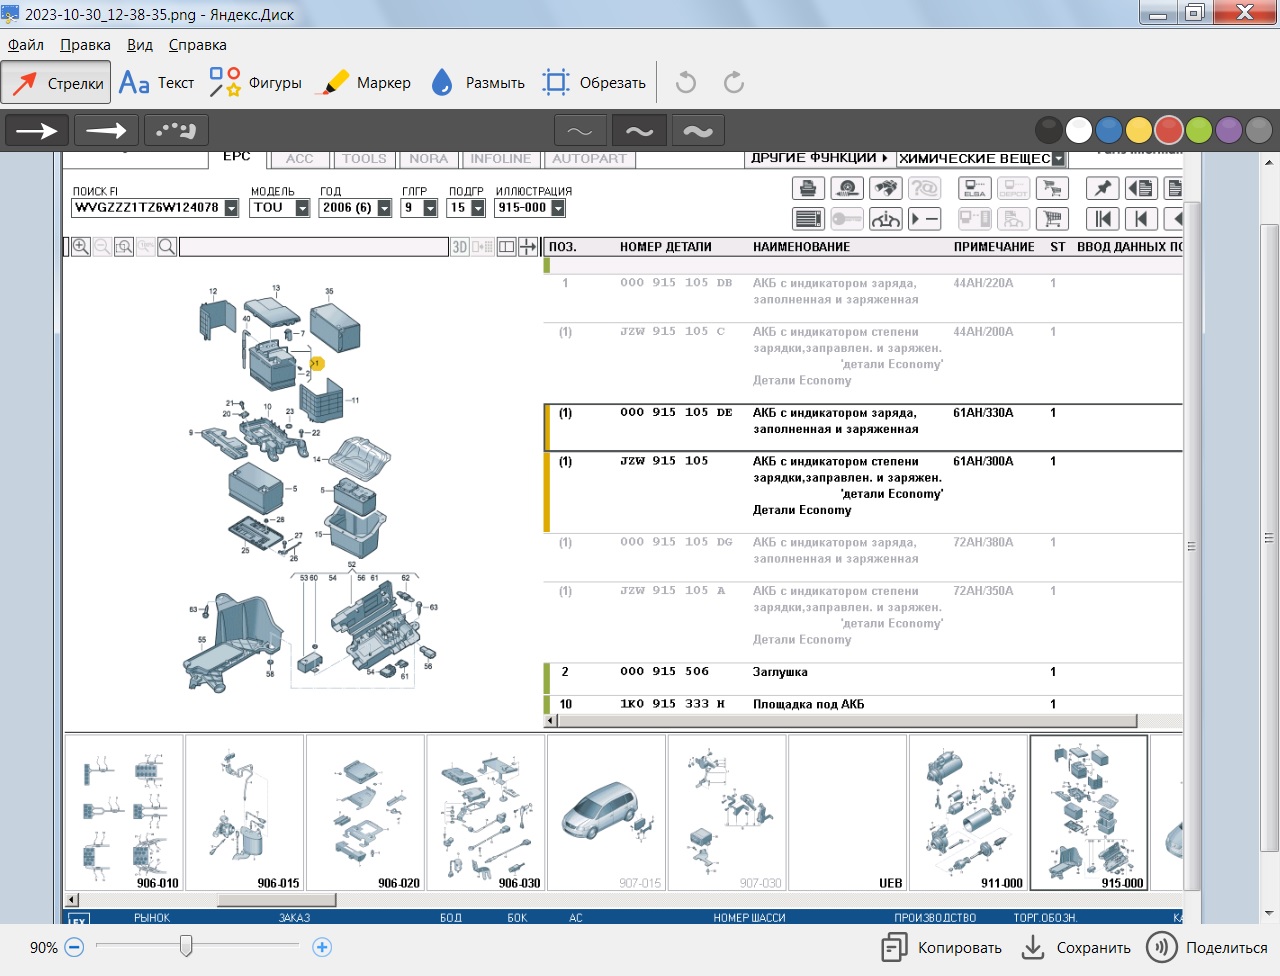
Task: Switch to the INFOLINE tab
Action: pyautogui.click(x=501, y=159)
